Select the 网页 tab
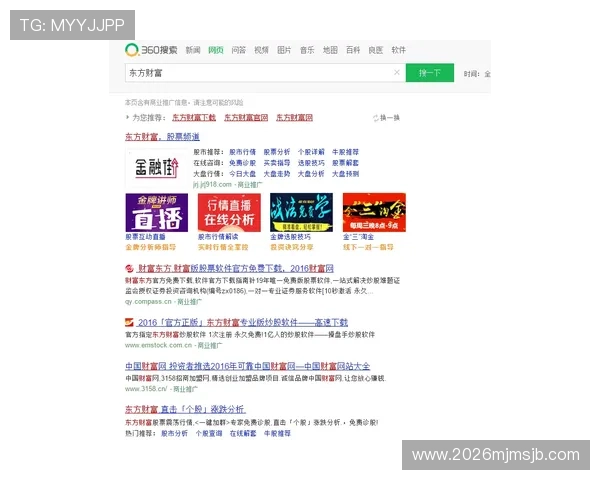 216,50
